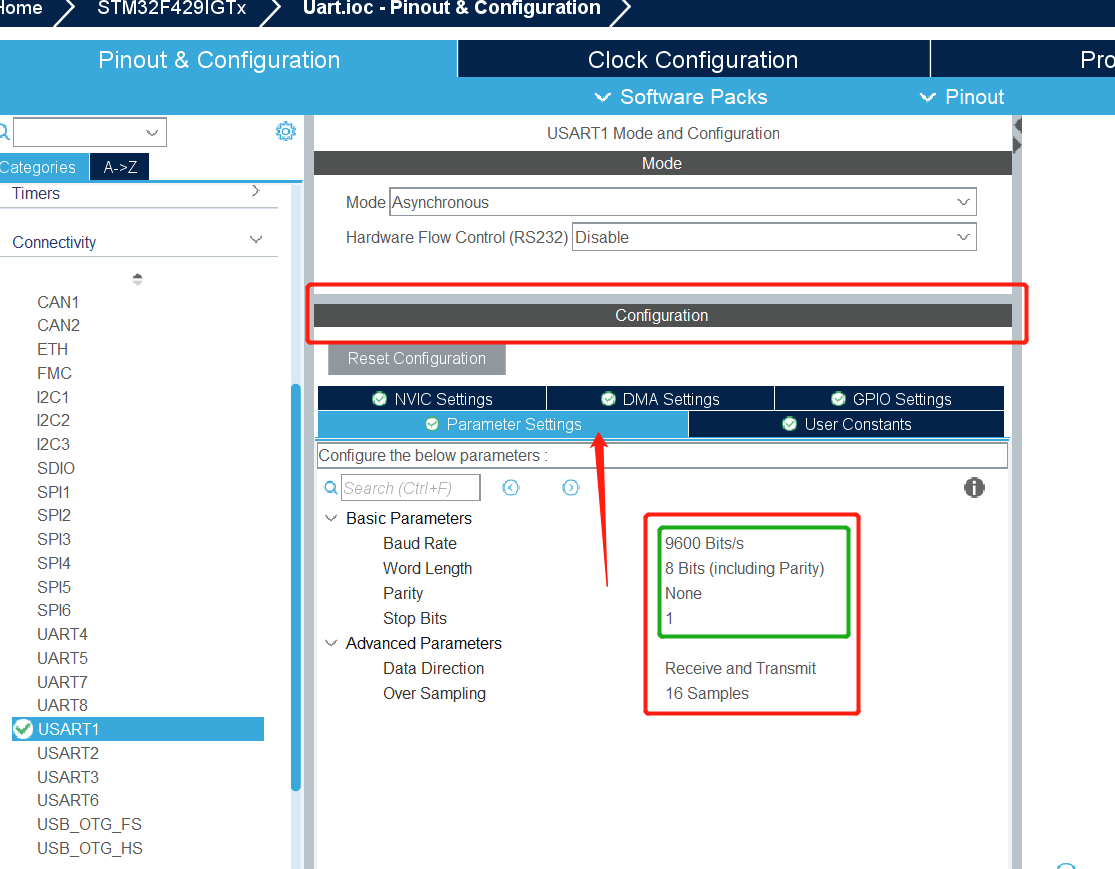
Task: Open the peripheral search combo box
Action: click(90, 132)
